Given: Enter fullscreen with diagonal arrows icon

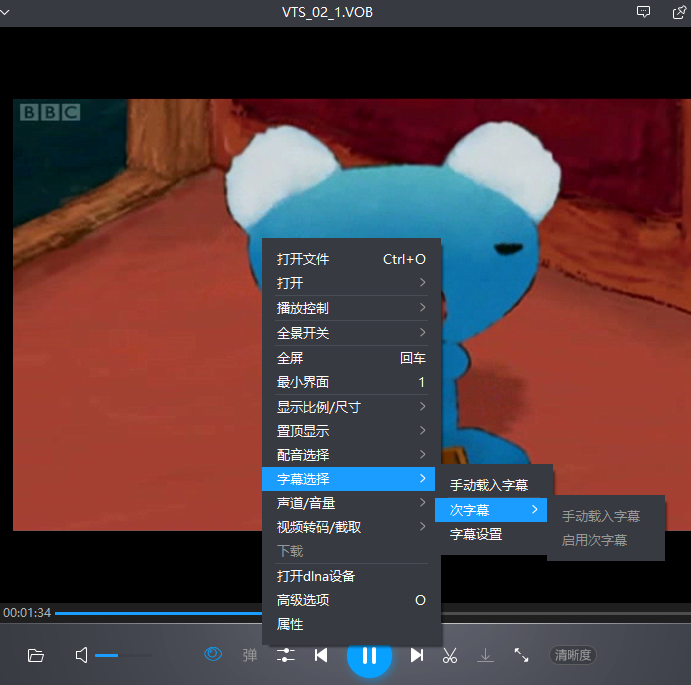Looking at the screenshot, I should click(x=521, y=655).
